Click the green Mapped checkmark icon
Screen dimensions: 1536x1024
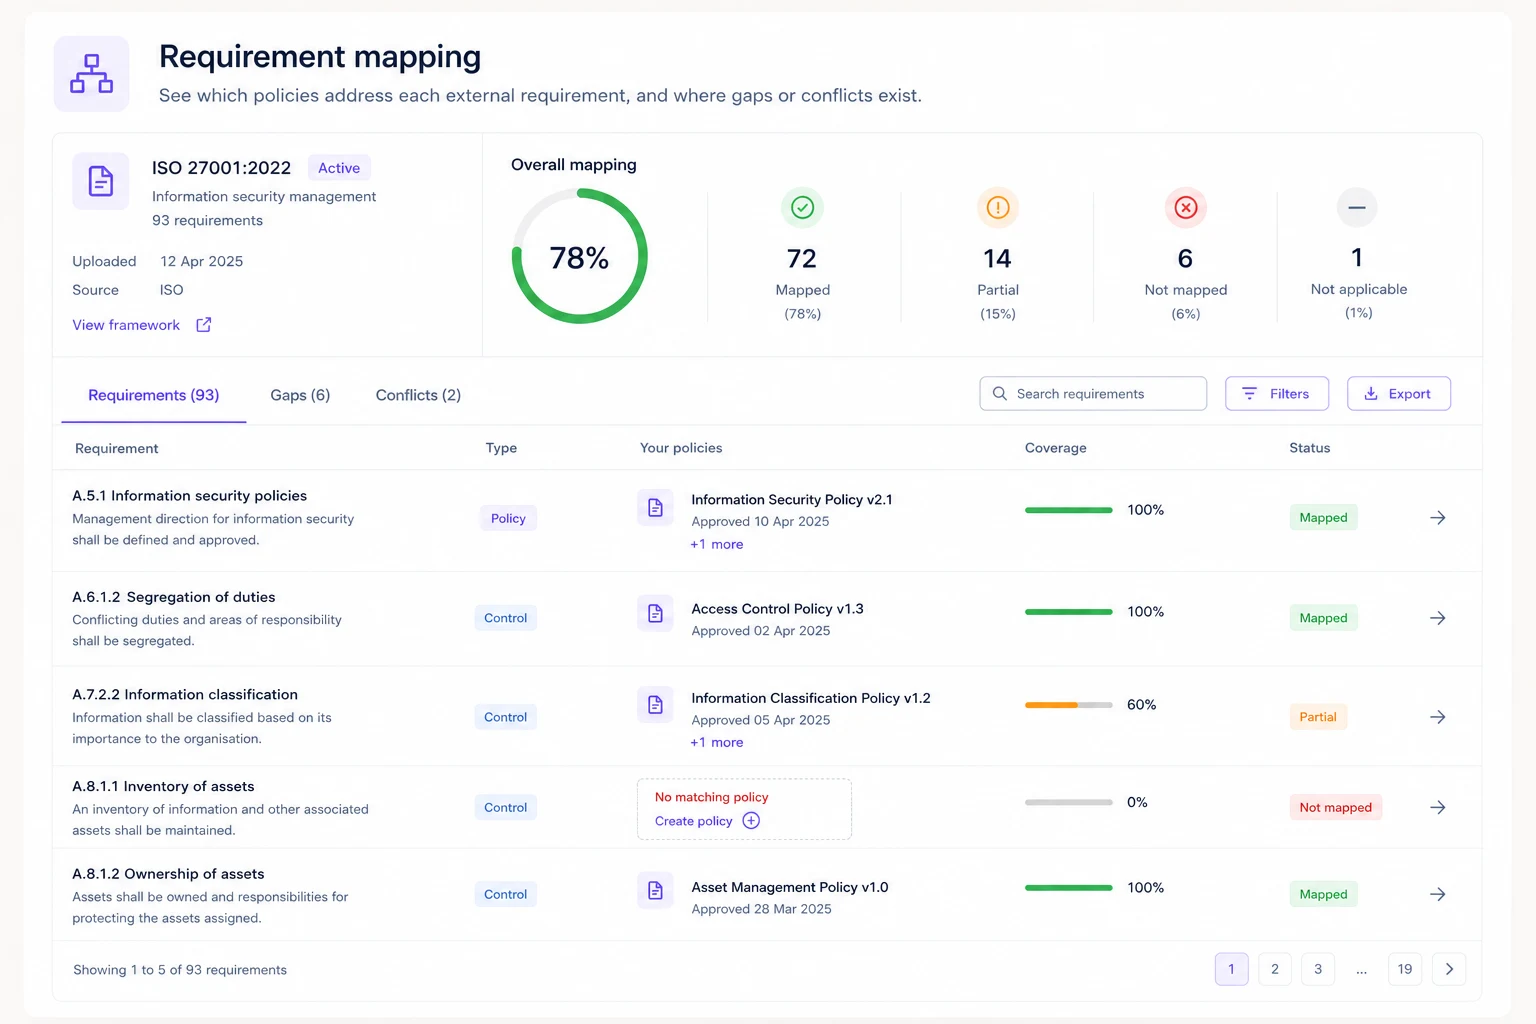(802, 207)
